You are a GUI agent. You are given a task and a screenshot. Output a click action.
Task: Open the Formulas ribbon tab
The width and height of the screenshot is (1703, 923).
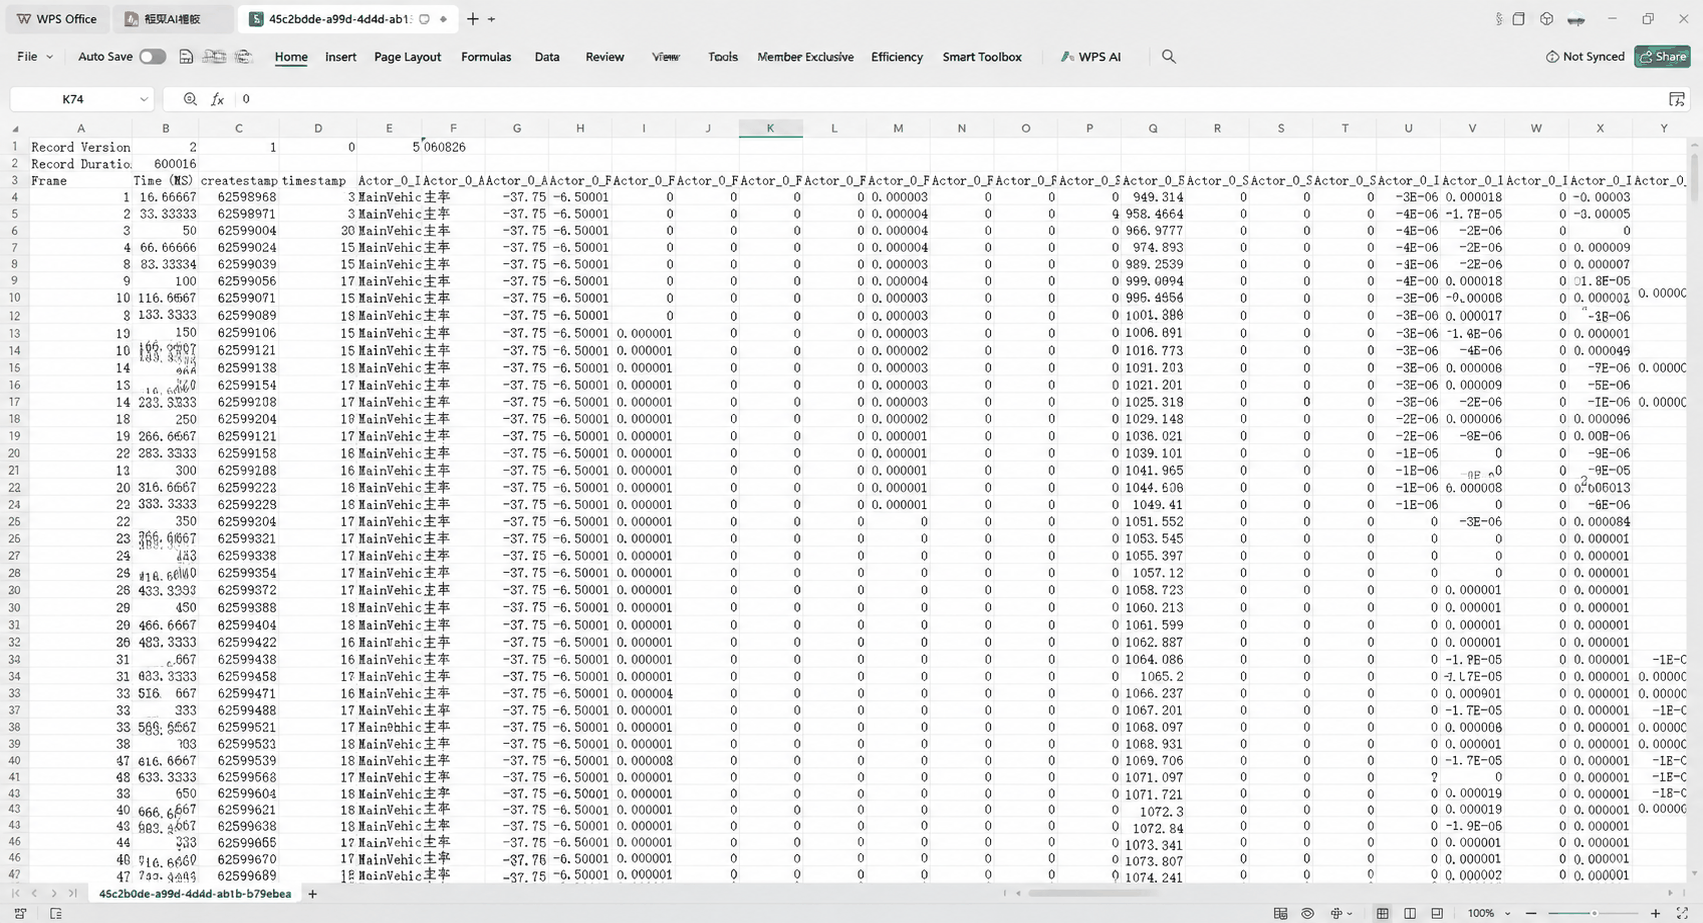pos(486,57)
